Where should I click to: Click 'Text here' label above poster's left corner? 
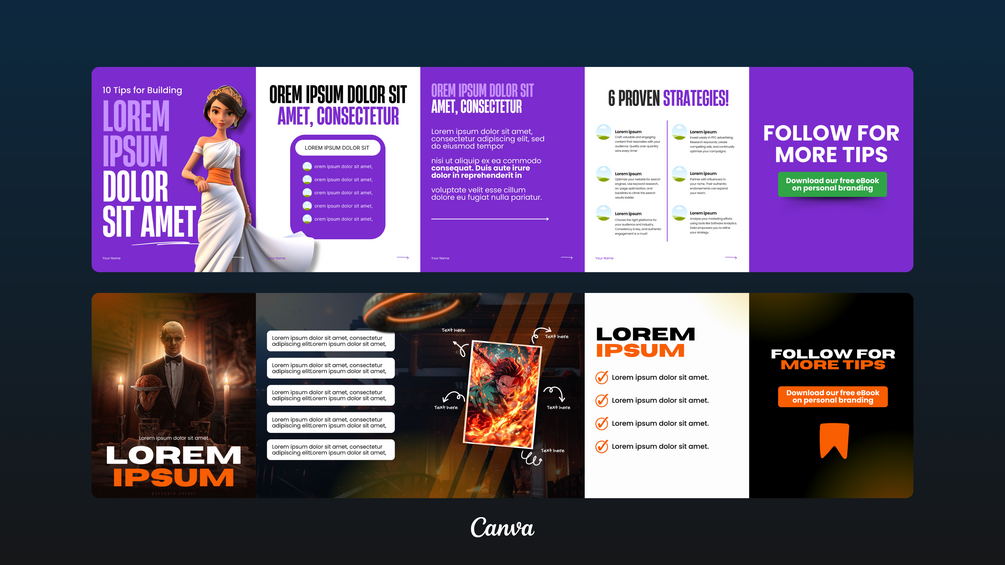(454, 331)
